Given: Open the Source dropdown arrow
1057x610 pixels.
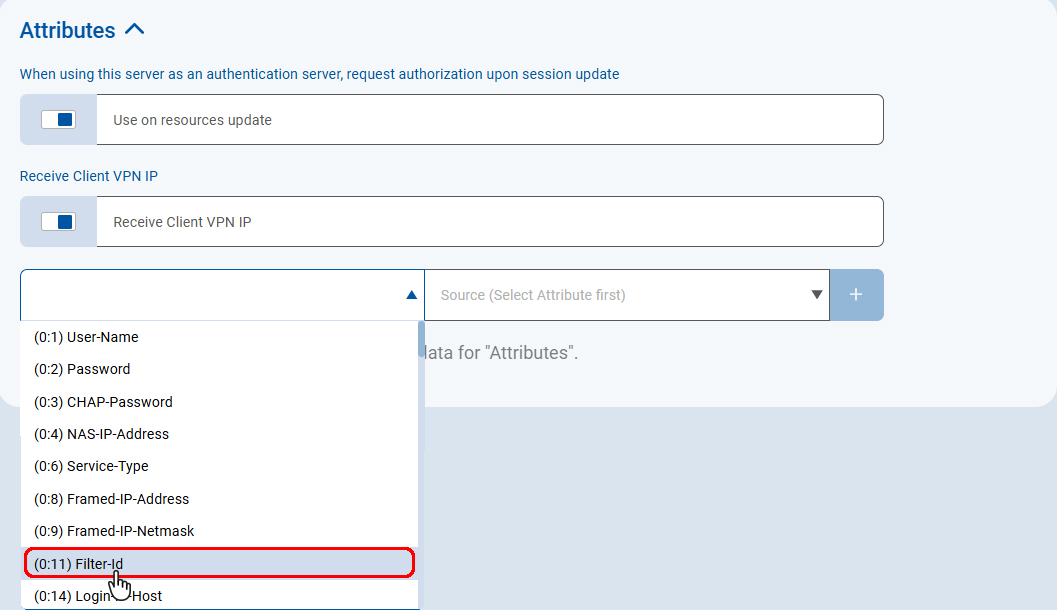Looking at the screenshot, I should 816,295.
